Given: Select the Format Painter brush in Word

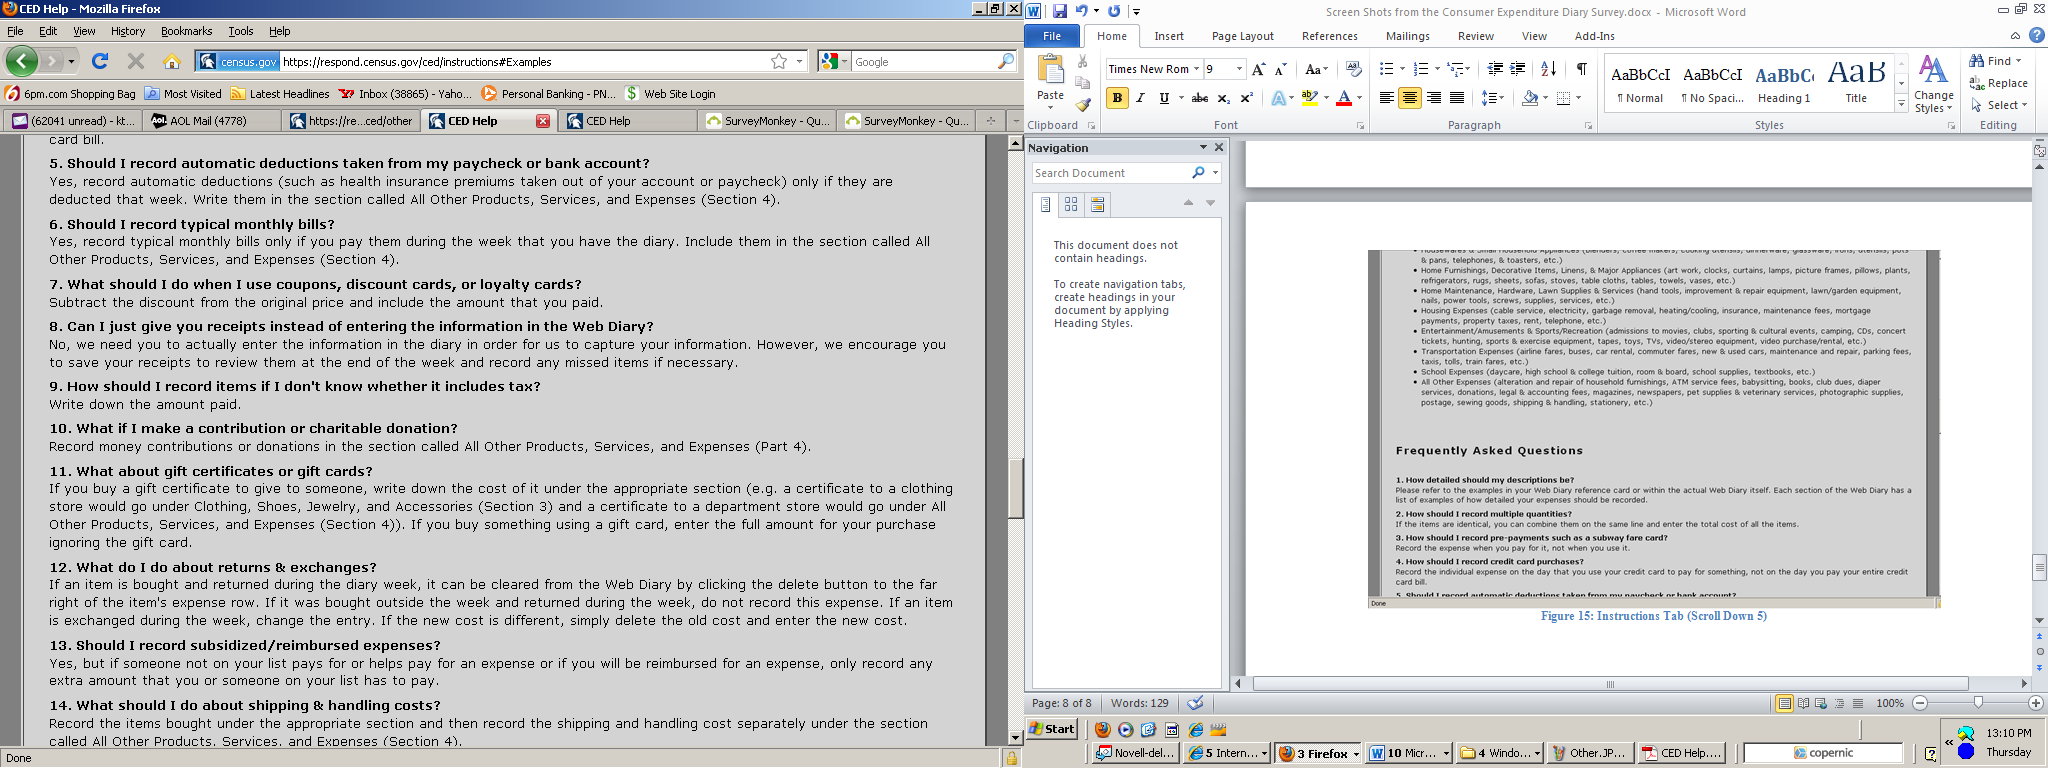Looking at the screenshot, I should point(1082,104).
